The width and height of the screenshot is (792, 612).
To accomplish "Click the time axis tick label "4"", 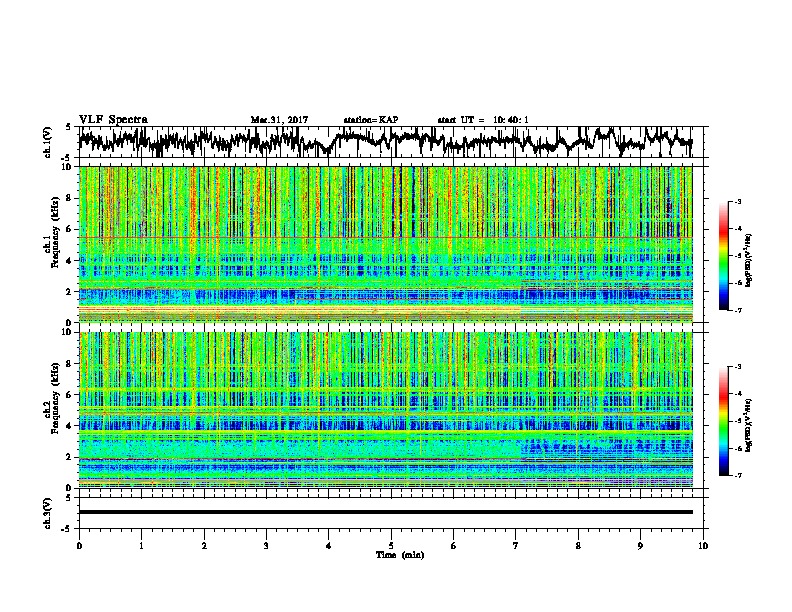I will click(328, 546).
